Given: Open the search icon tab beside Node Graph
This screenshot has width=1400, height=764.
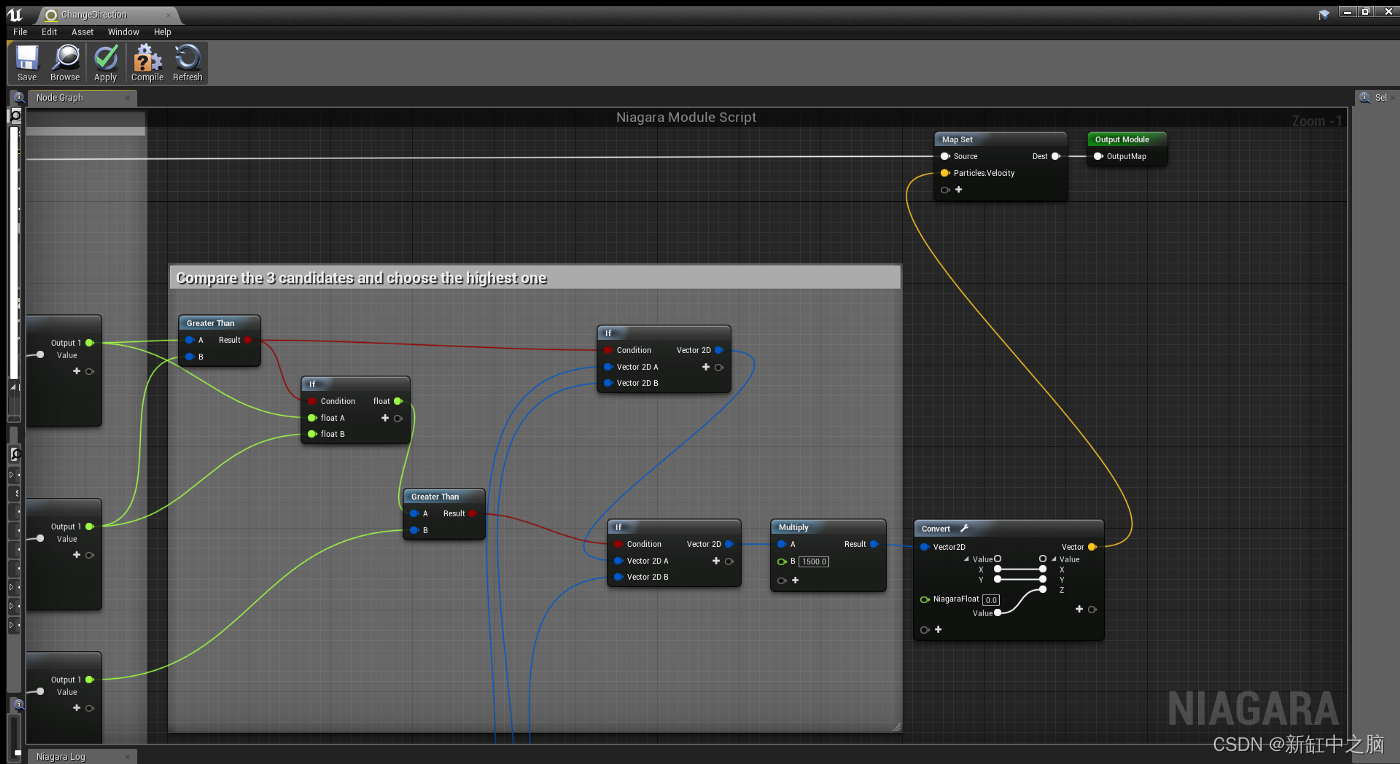Looking at the screenshot, I should pyautogui.click(x=18, y=98).
